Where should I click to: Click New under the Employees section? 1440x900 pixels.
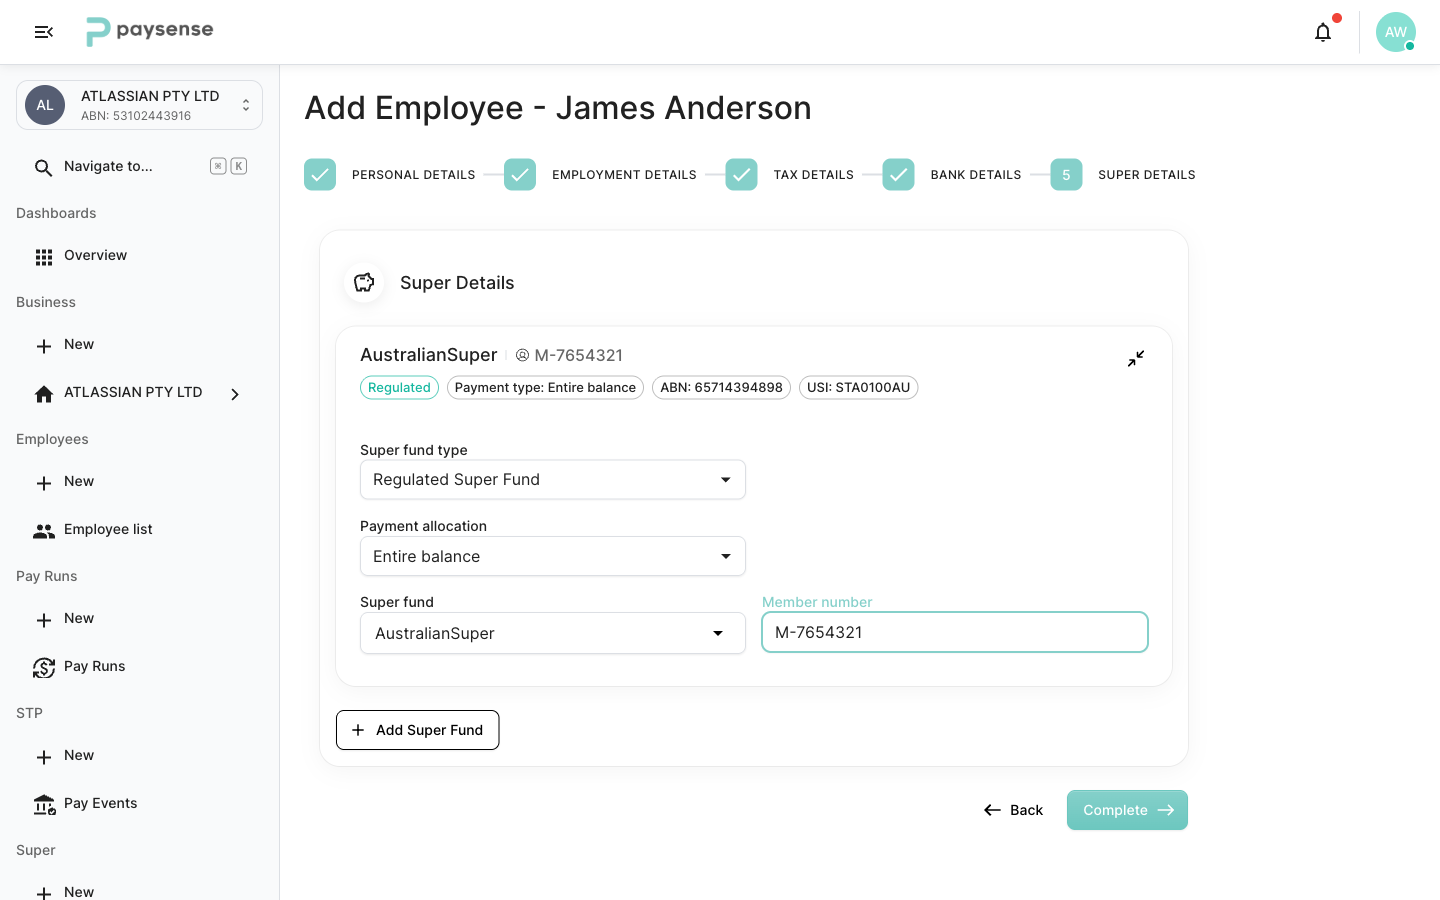[79, 482]
